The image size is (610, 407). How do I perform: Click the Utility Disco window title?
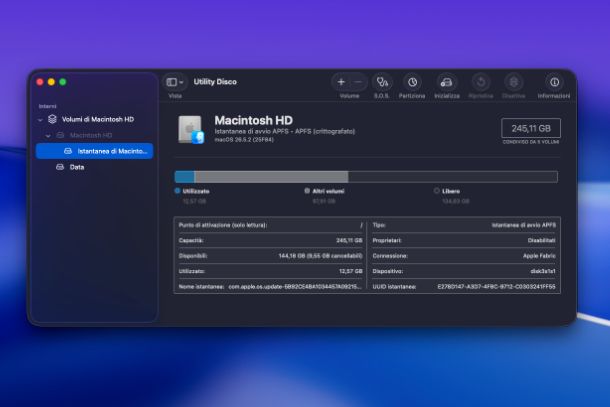pos(215,82)
